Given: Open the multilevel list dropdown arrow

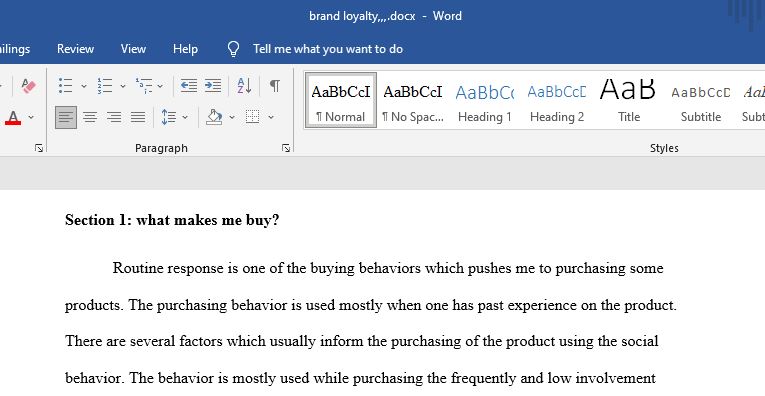Looking at the screenshot, I should [x=160, y=86].
